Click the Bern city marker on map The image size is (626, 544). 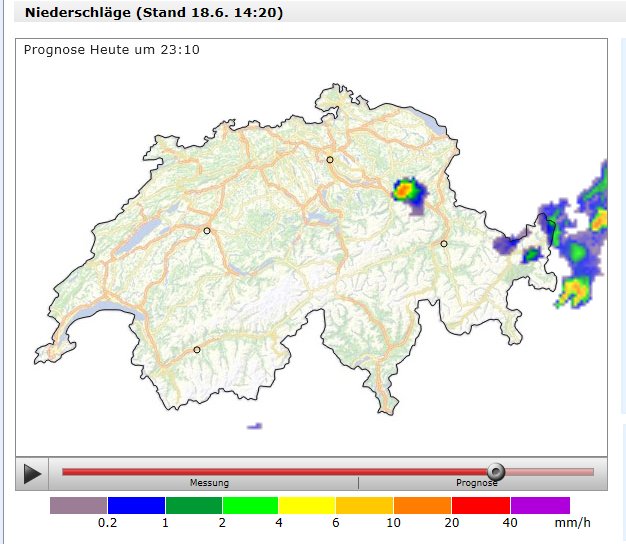click(x=207, y=231)
